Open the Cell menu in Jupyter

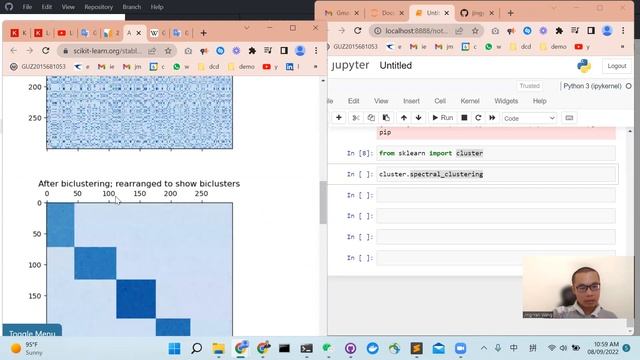[440, 101]
